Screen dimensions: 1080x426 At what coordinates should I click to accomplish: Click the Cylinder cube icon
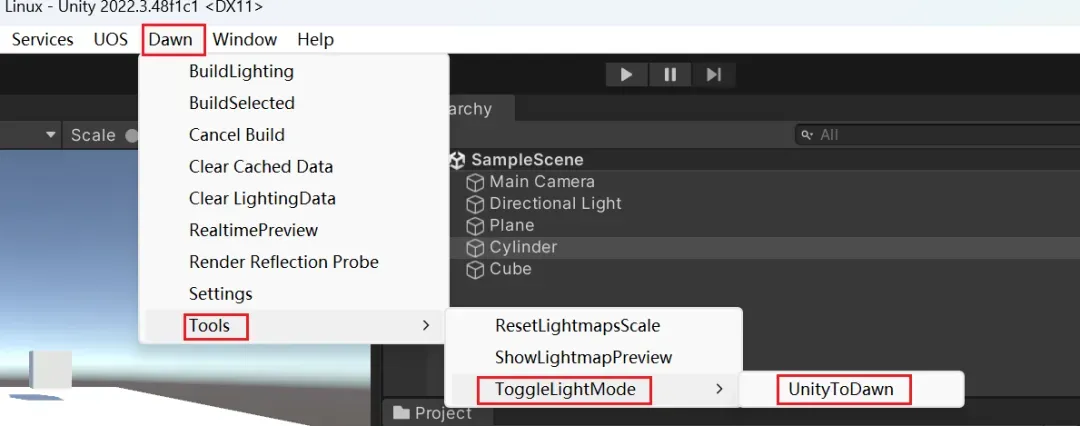click(x=475, y=247)
